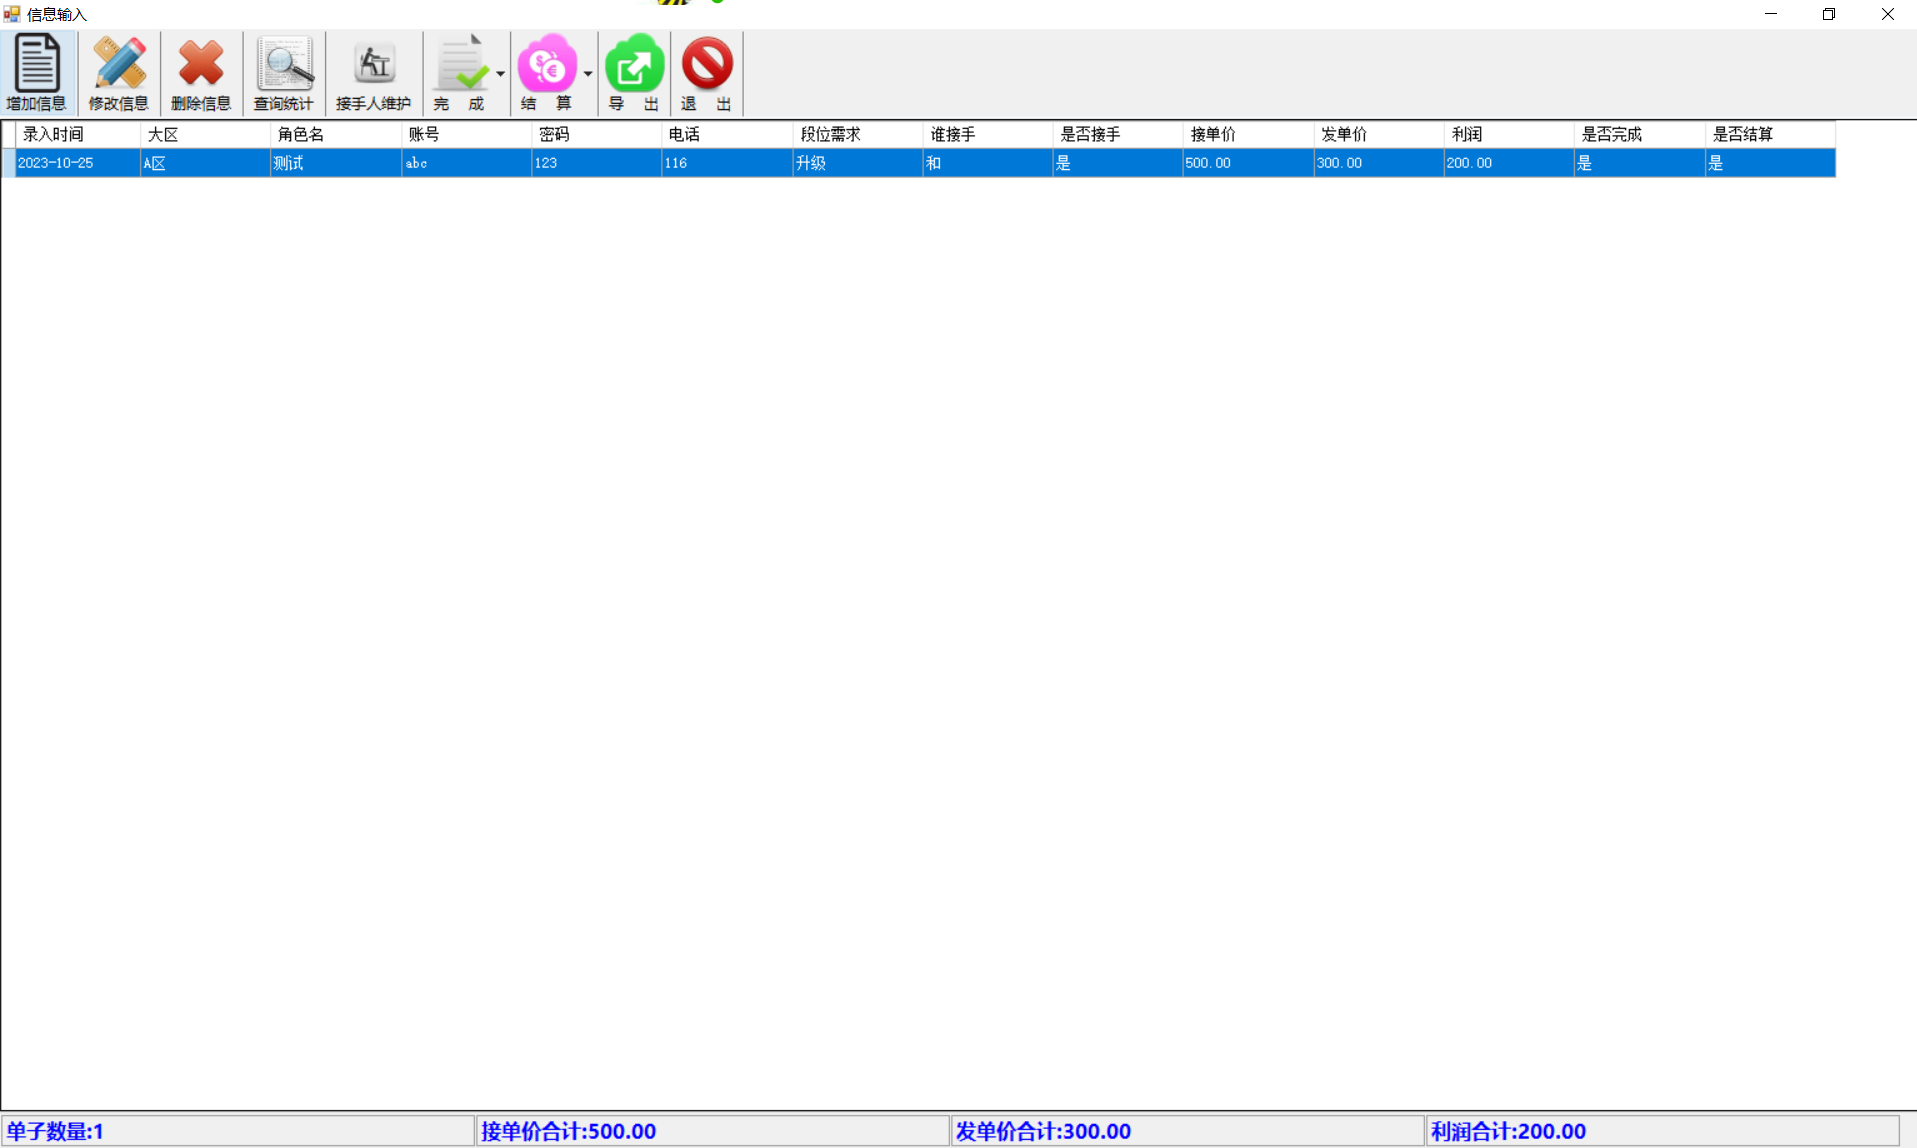Screen dimensions: 1917x1148
Task: Click the 账号 column header
Action: (466, 134)
